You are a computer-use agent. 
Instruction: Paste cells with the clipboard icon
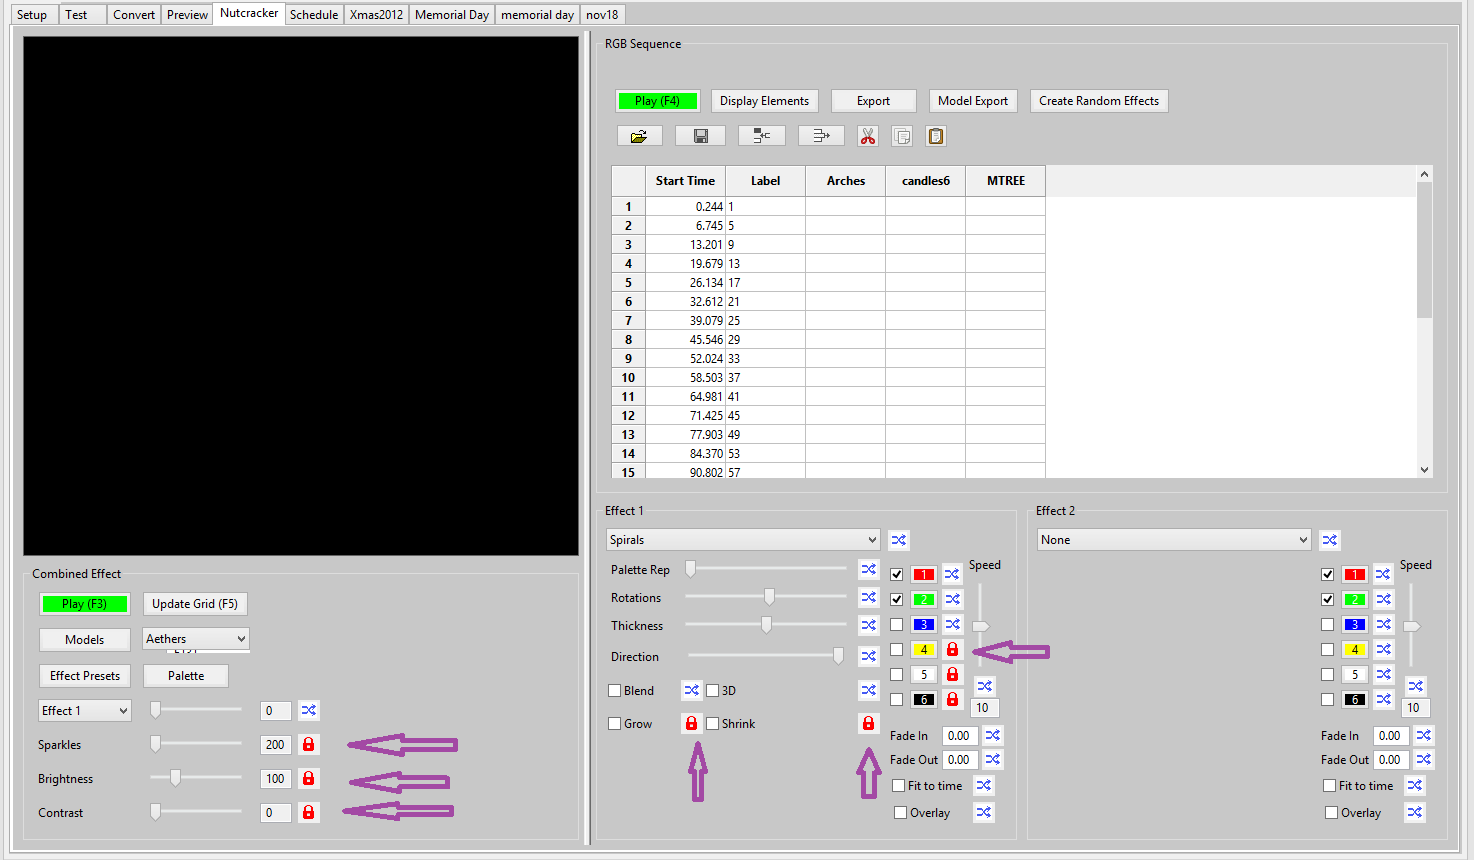[x=936, y=136]
